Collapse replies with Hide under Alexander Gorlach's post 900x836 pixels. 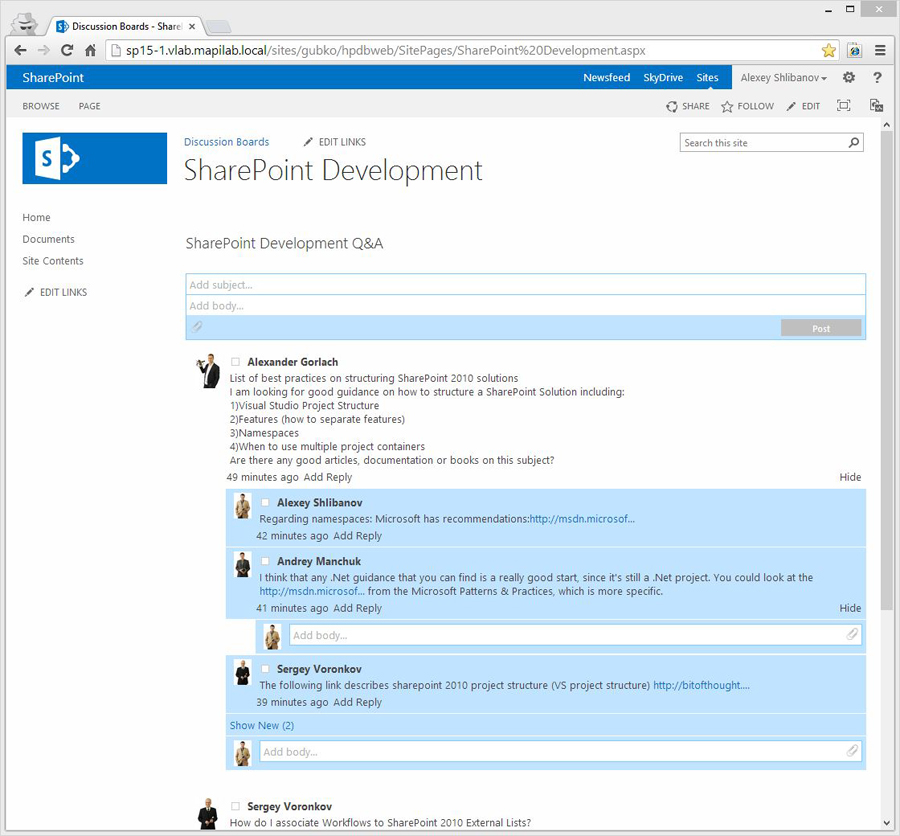(850, 477)
